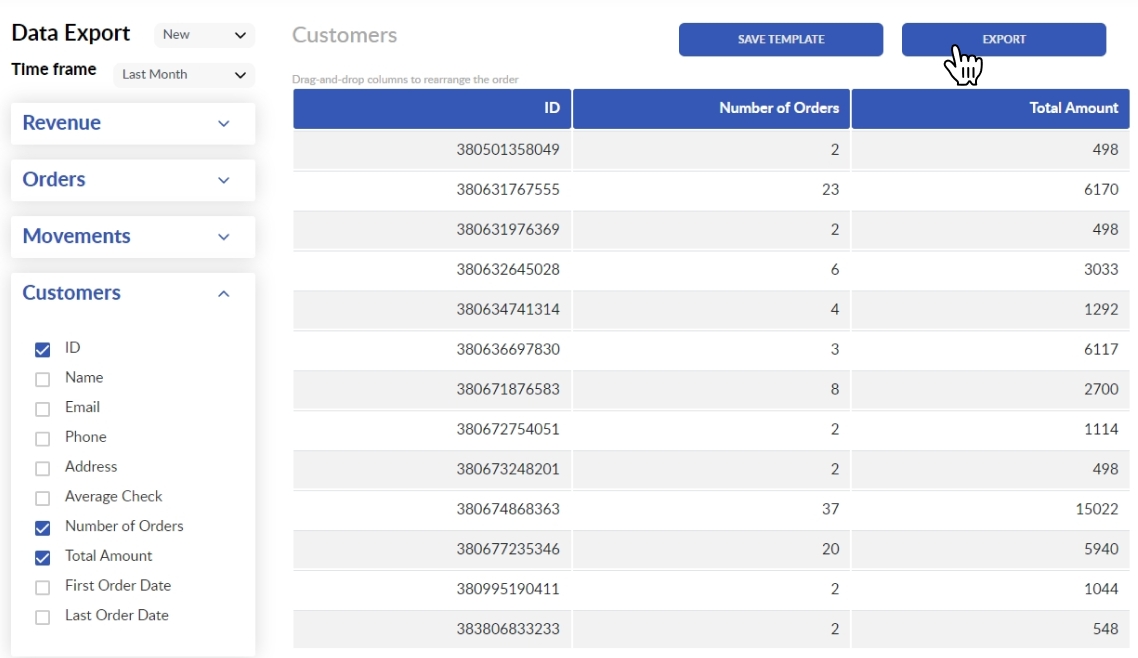Click the Data Export title
Viewport: 1138px width, 658px height.
tap(70, 33)
